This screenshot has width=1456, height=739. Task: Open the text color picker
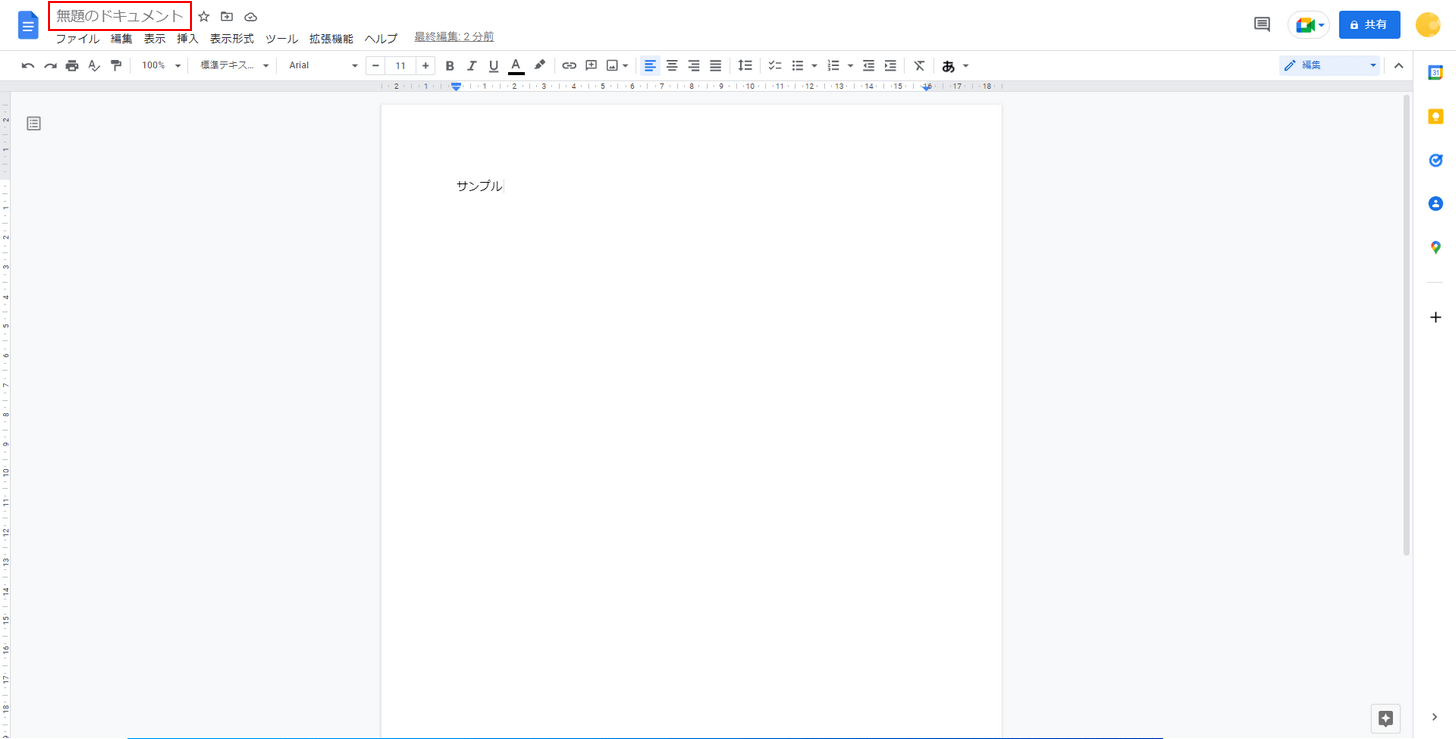click(x=516, y=66)
